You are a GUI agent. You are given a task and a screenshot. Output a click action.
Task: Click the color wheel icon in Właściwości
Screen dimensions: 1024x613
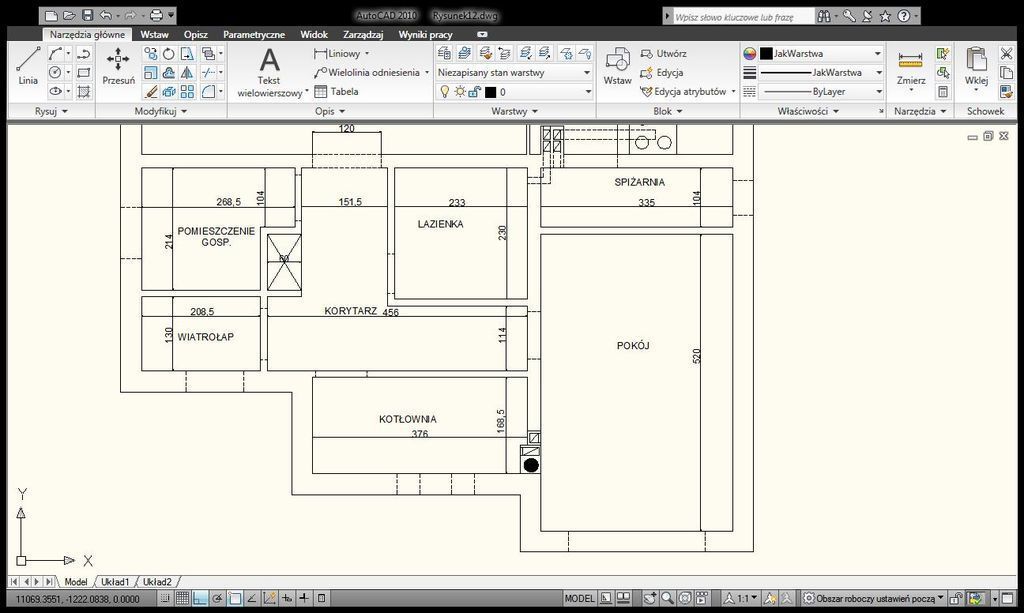(x=749, y=54)
